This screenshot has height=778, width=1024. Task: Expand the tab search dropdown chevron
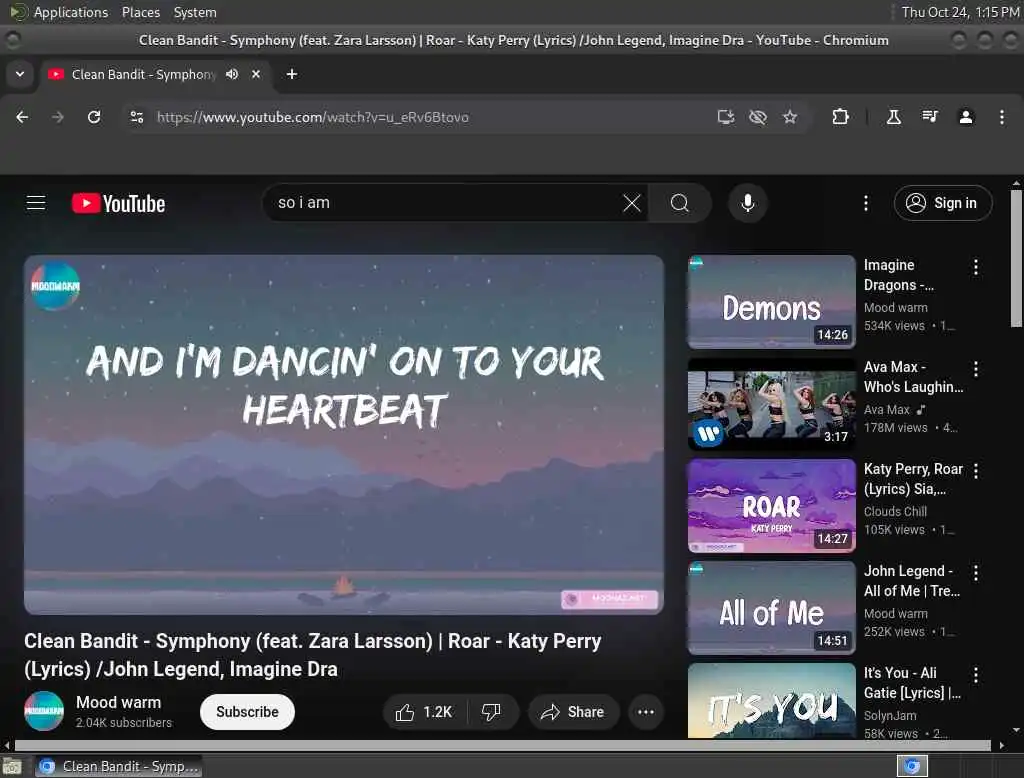tap(20, 74)
